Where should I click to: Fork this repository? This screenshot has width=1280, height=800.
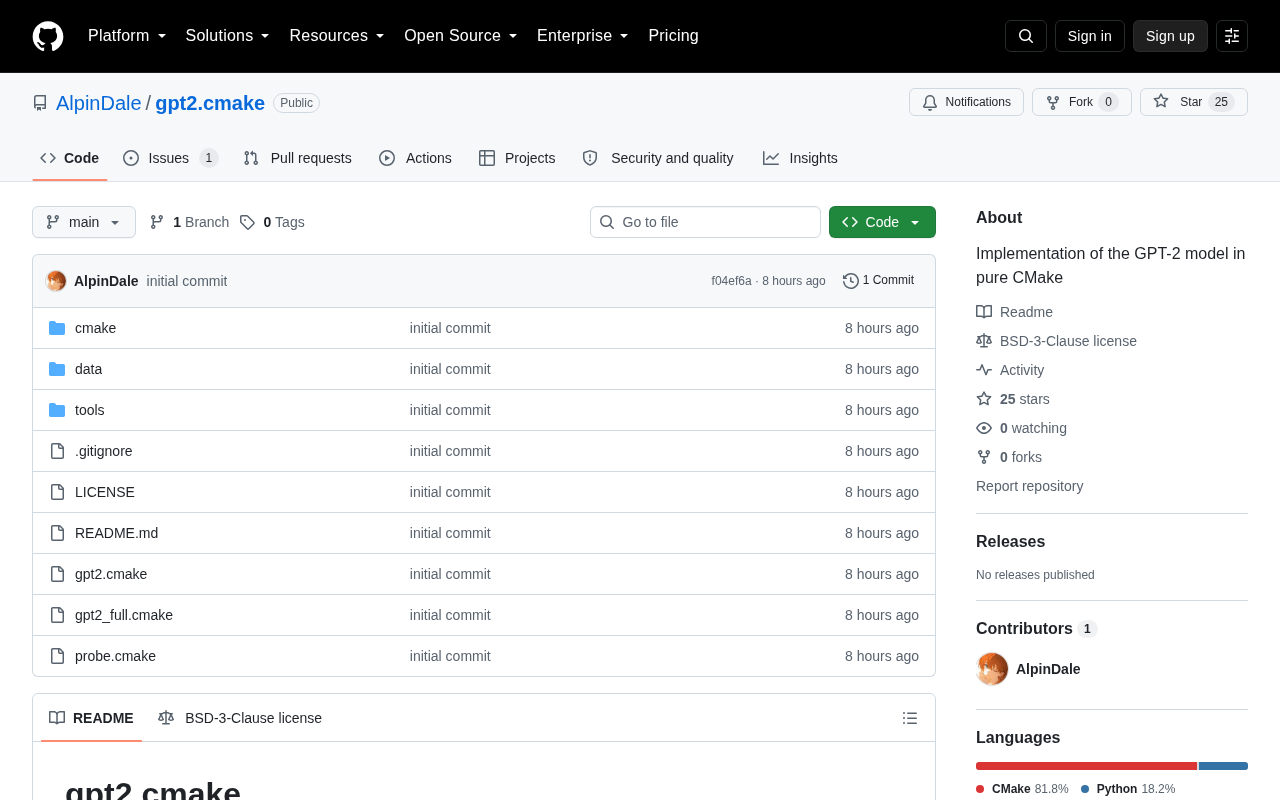click(x=1082, y=102)
